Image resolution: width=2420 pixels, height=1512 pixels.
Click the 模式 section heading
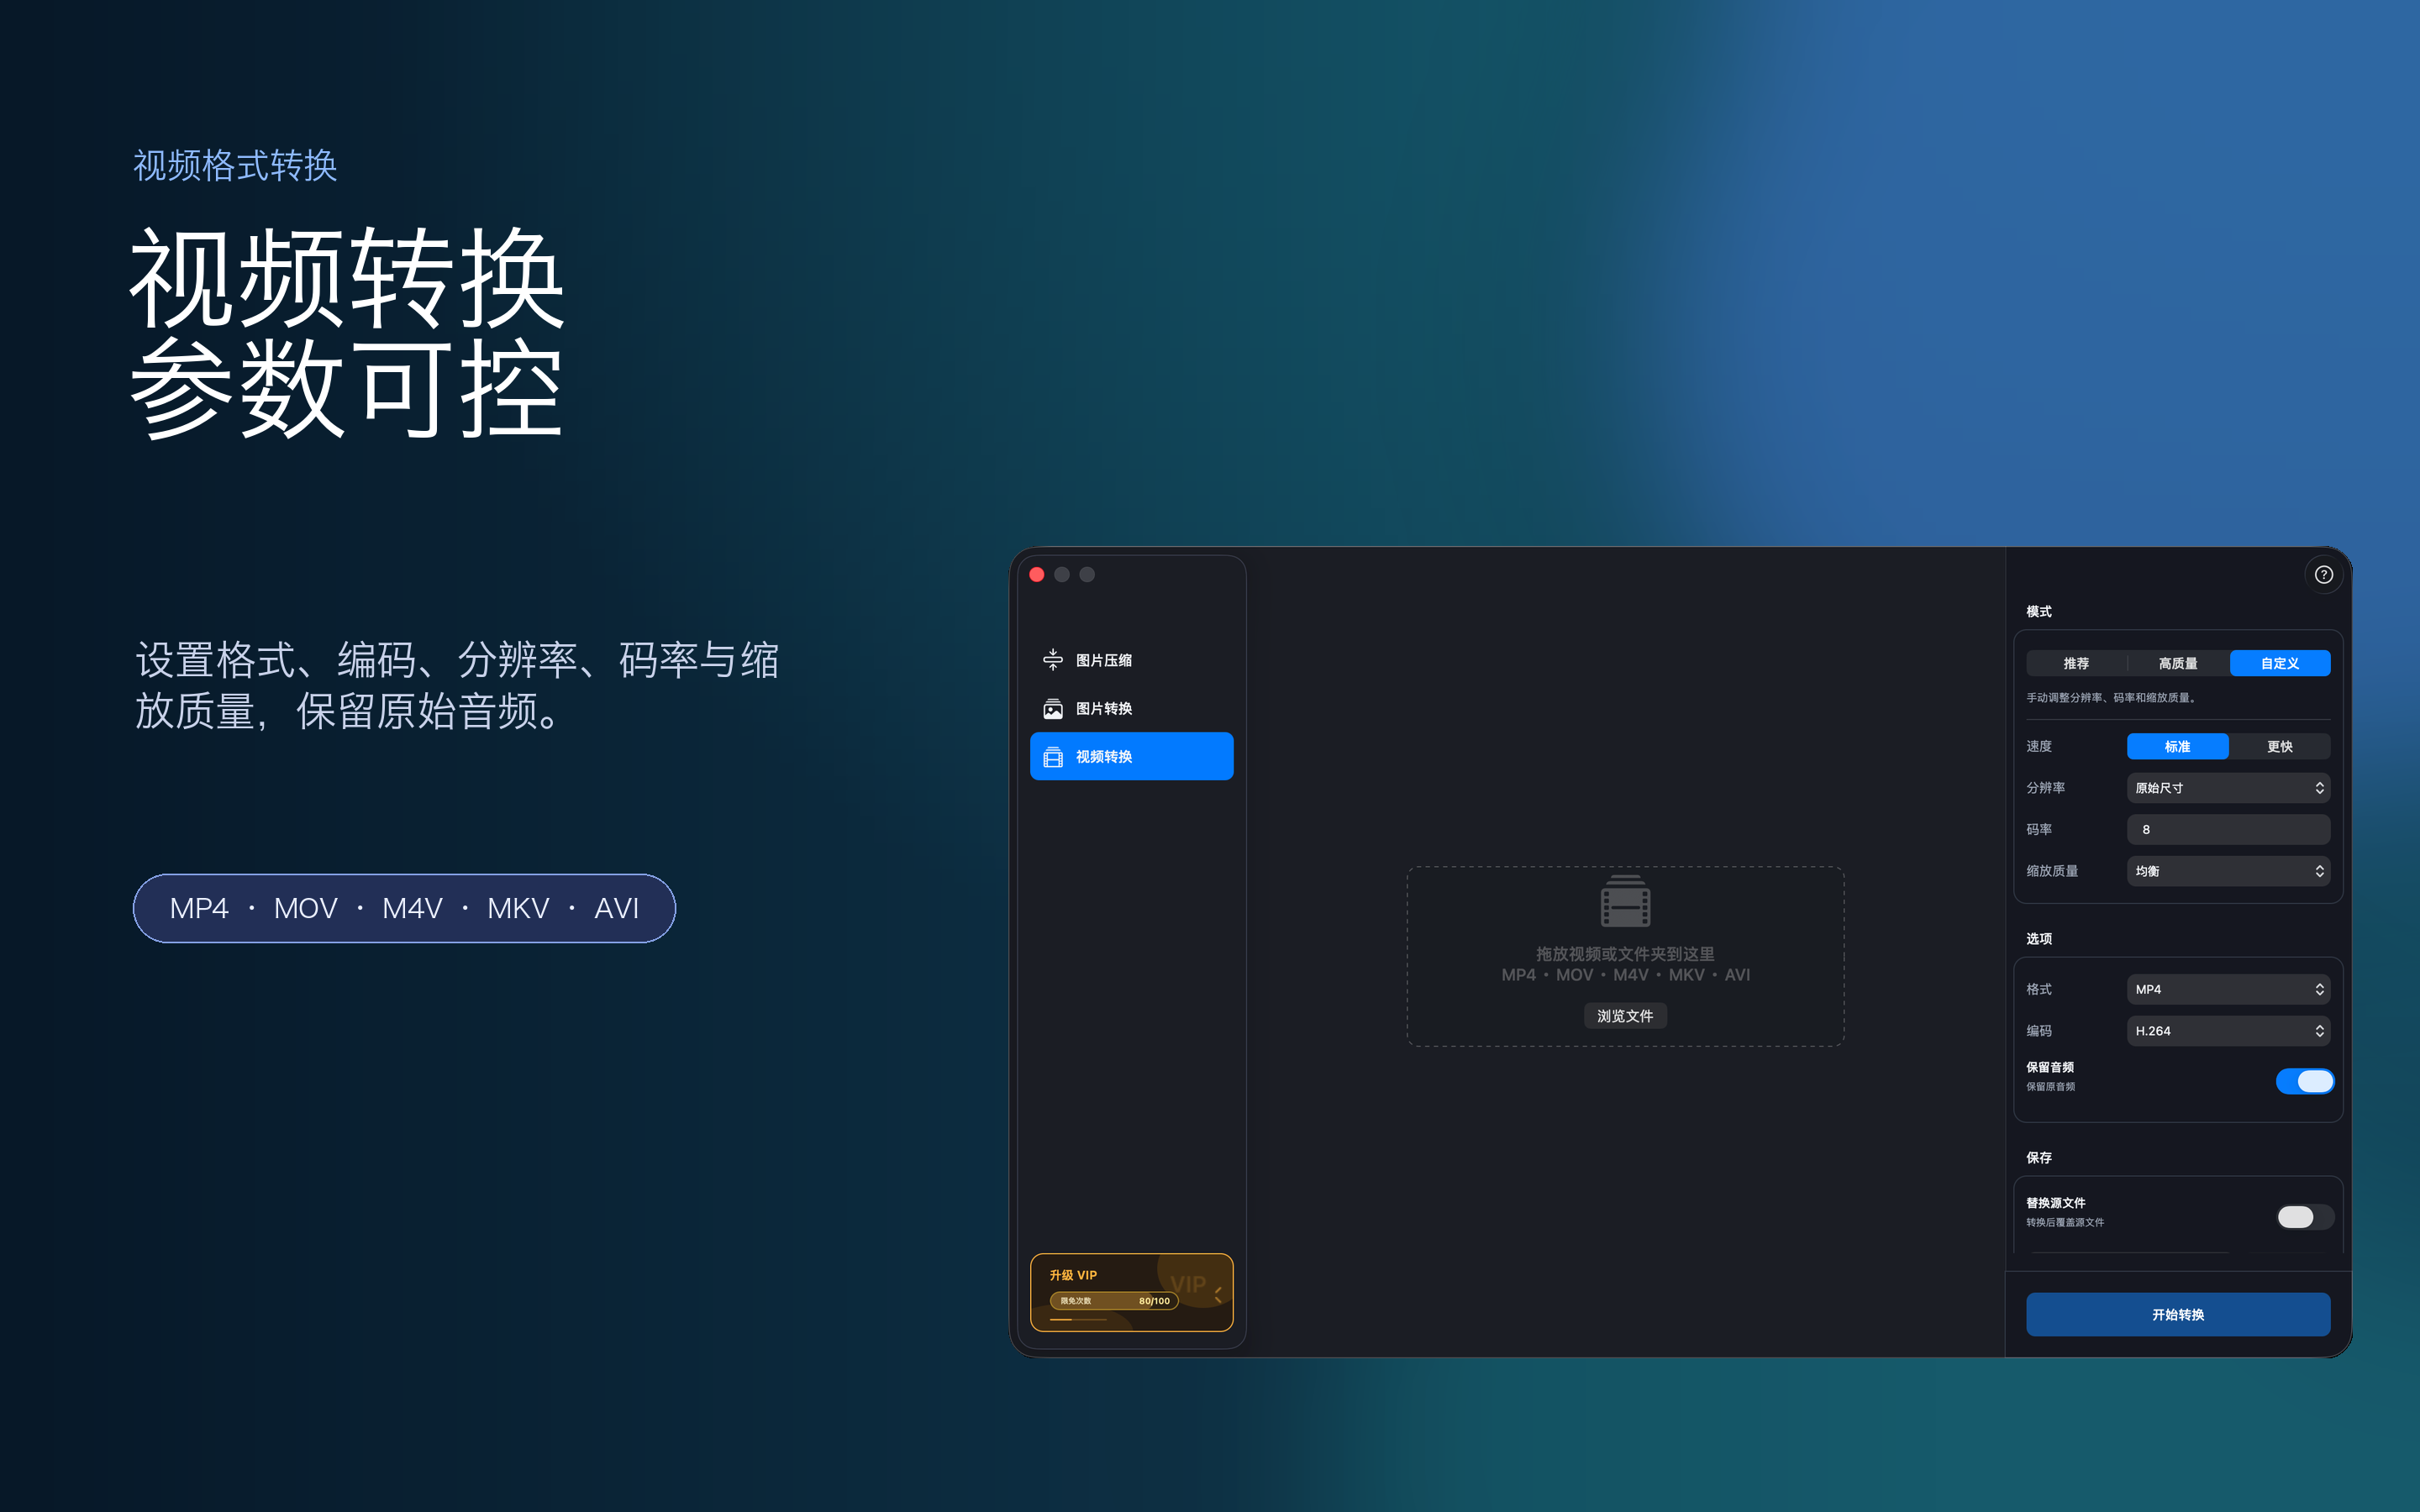tap(2039, 611)
